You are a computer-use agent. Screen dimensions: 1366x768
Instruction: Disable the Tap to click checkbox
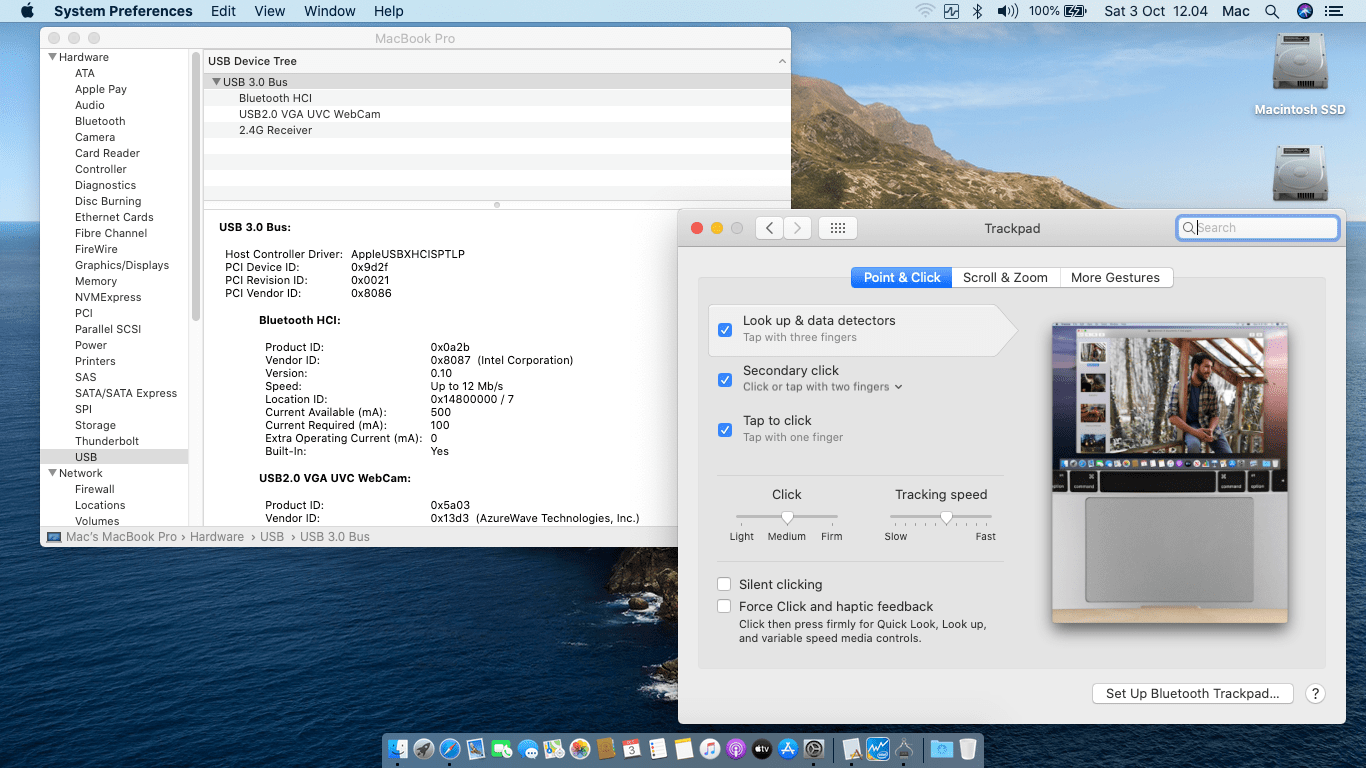(725, 429)
